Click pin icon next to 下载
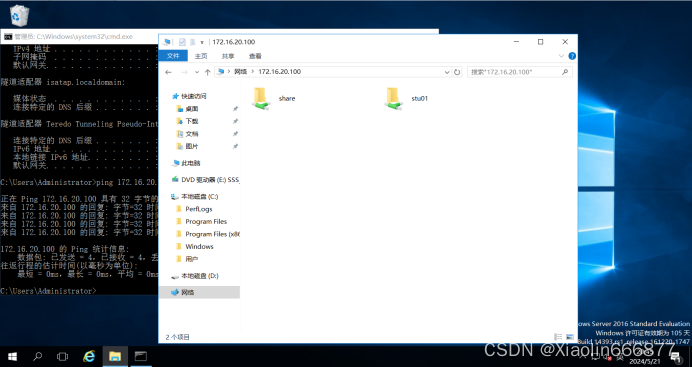This screenshot has height=367, width=692. point(235,121)
